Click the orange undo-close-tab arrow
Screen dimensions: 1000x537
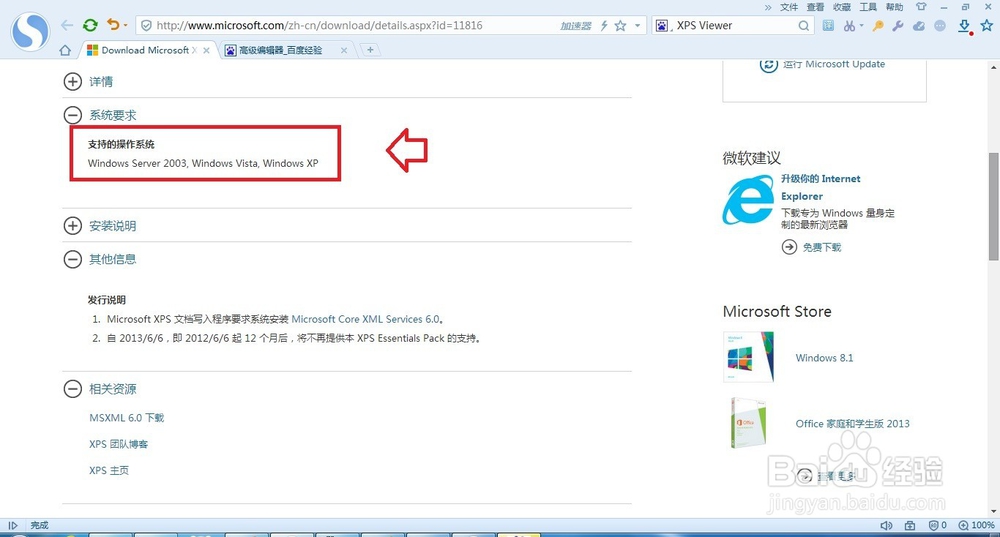point(114,25)
